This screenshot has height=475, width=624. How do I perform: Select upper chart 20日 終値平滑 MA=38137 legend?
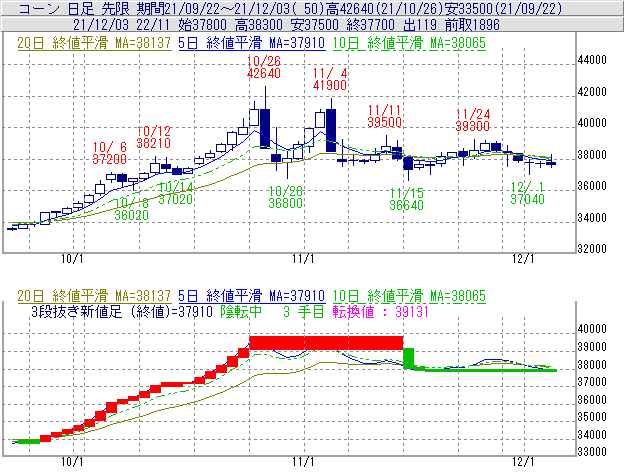point(94,43)
